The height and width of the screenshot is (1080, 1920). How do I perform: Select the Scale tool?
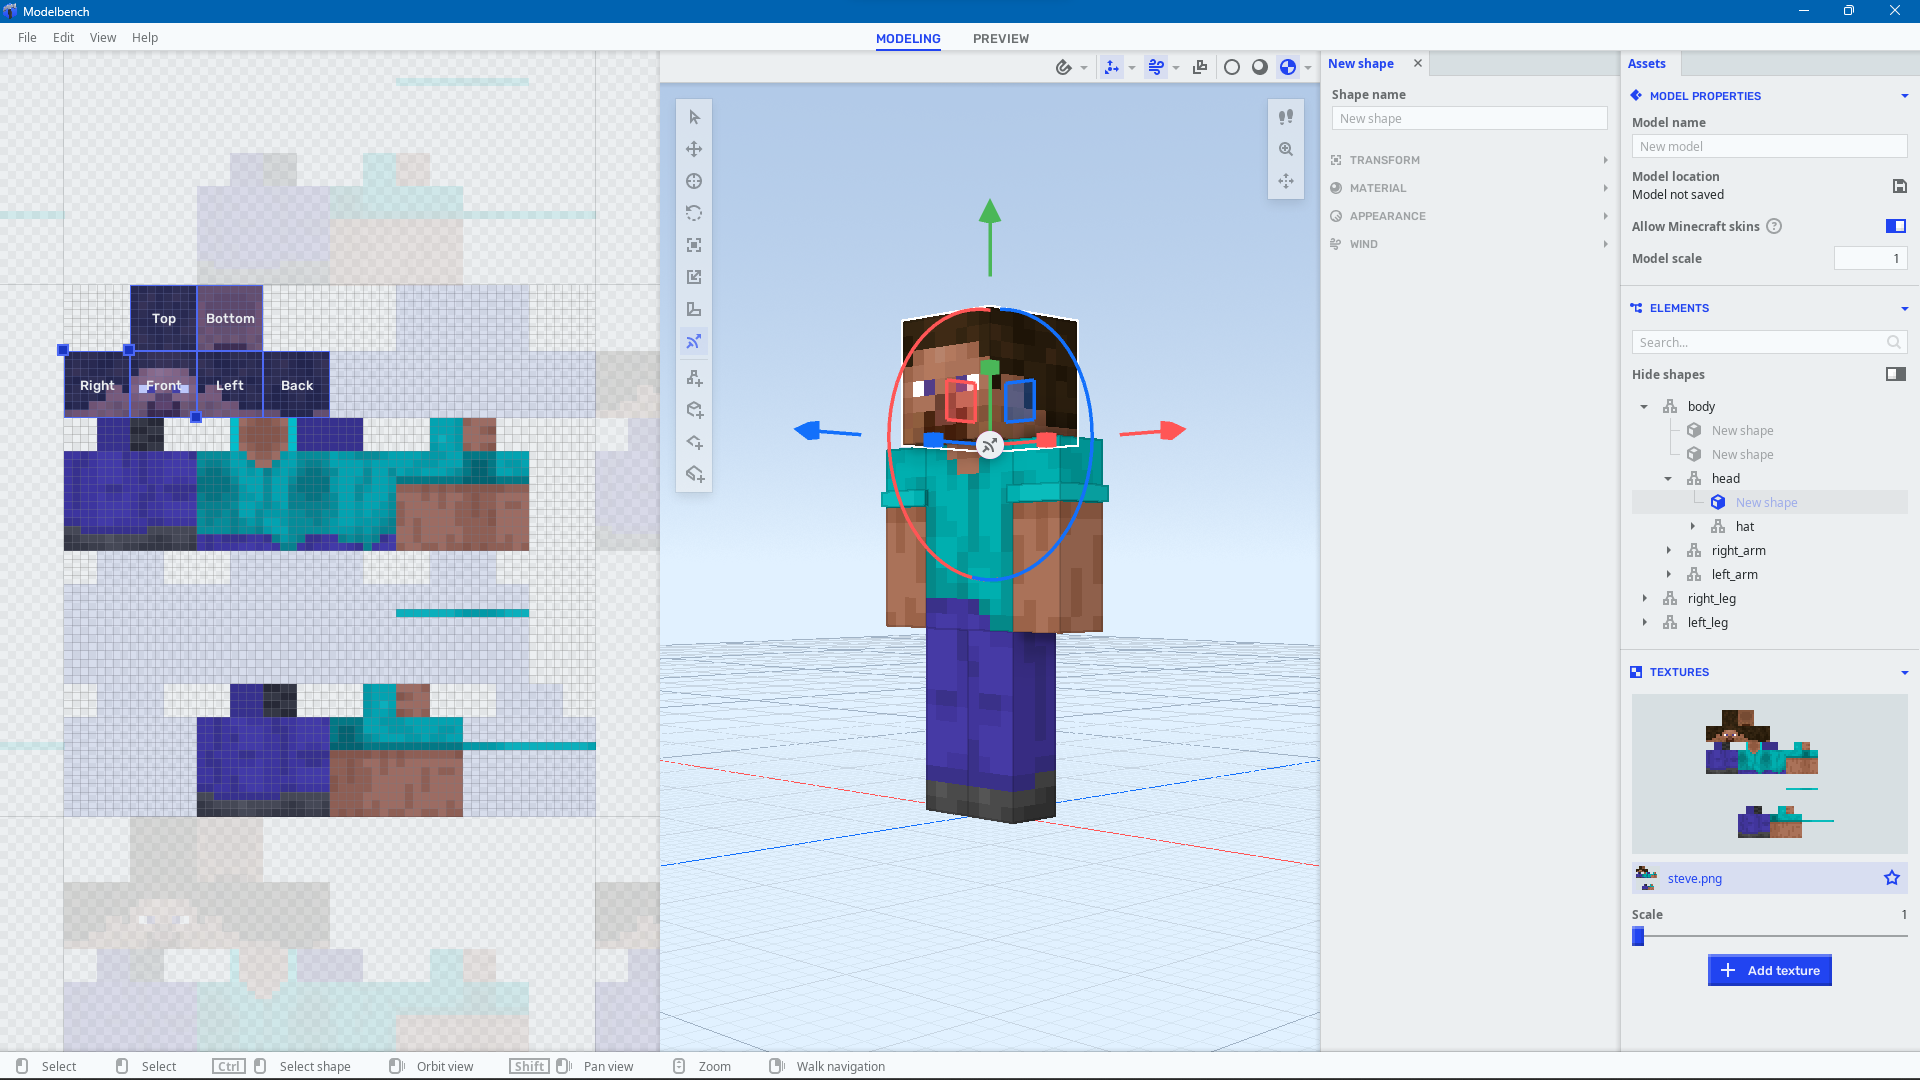coord(694,245)
